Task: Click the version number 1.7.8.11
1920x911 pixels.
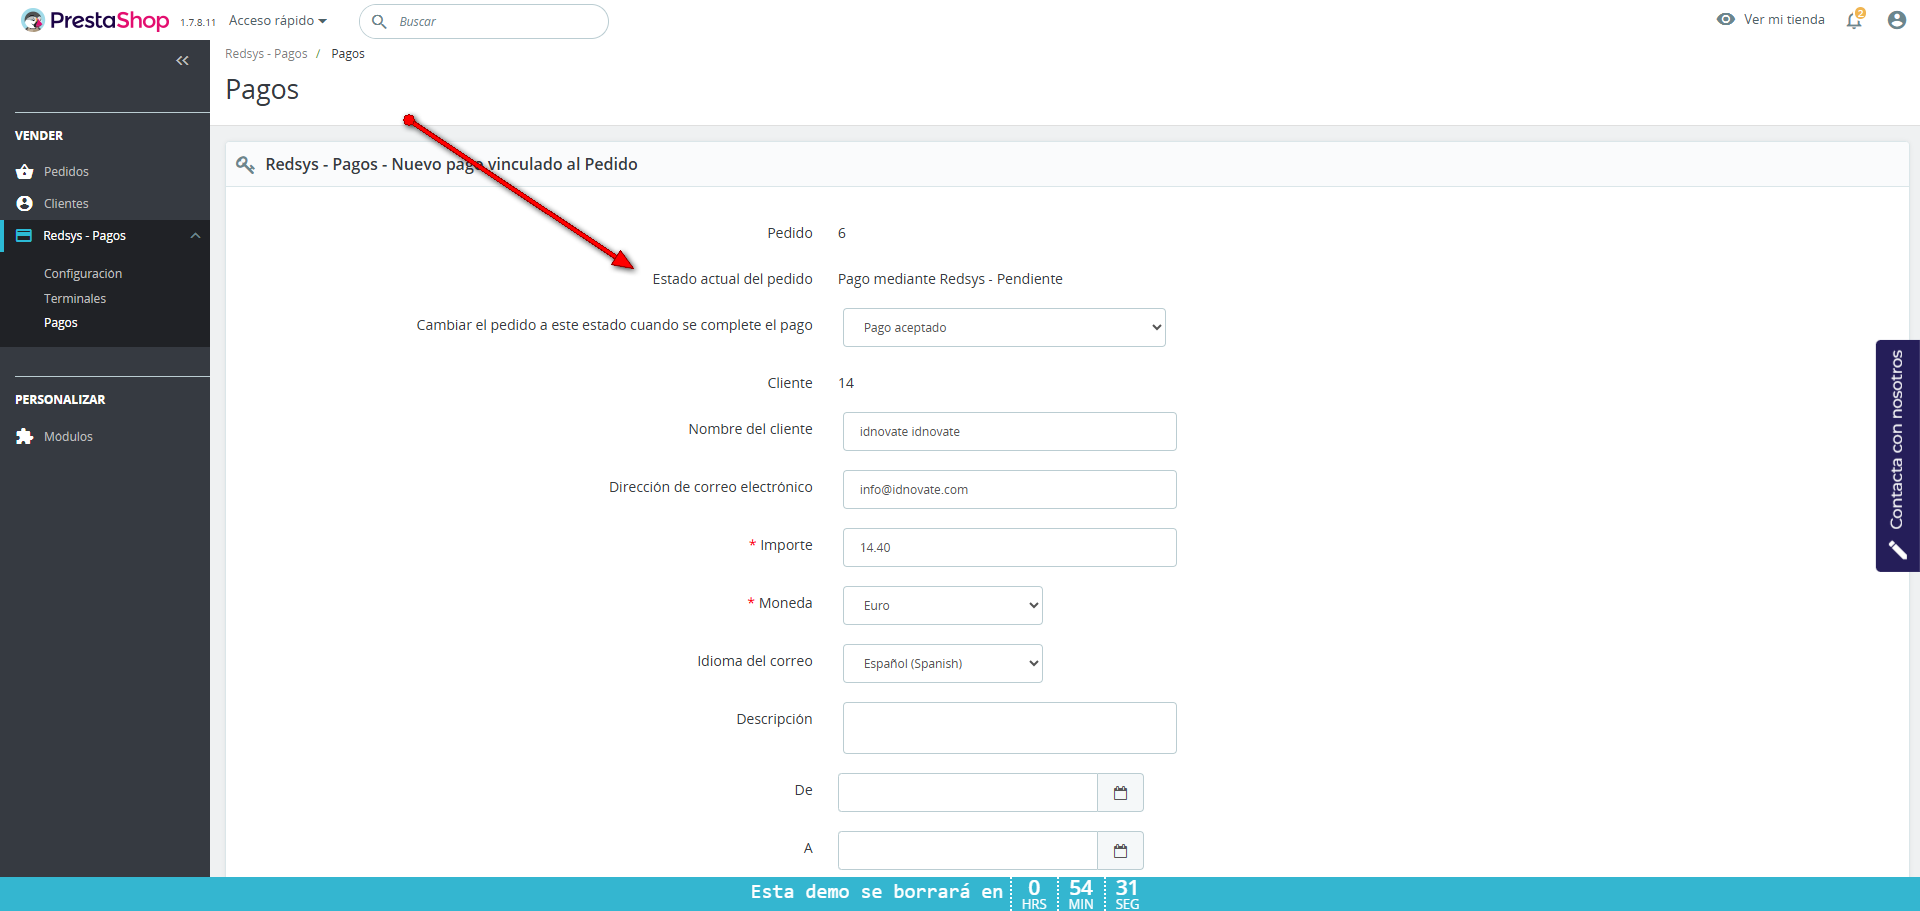Action: 198,22
